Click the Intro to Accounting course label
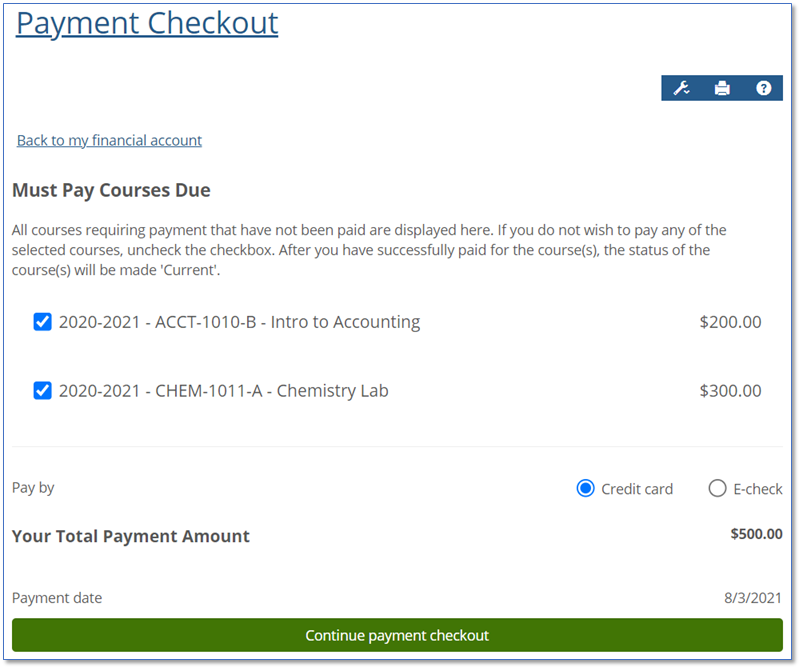Screen dimensions: 801x669 coord(239,322)
